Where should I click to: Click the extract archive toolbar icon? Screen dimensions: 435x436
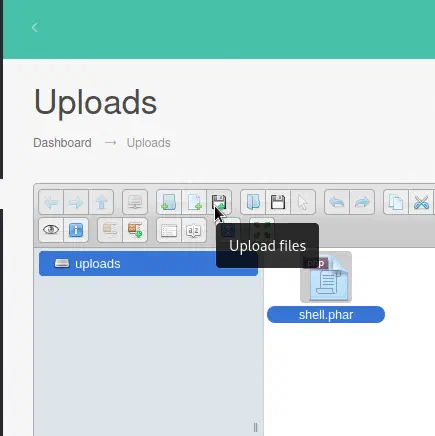[x=110, y=230]
